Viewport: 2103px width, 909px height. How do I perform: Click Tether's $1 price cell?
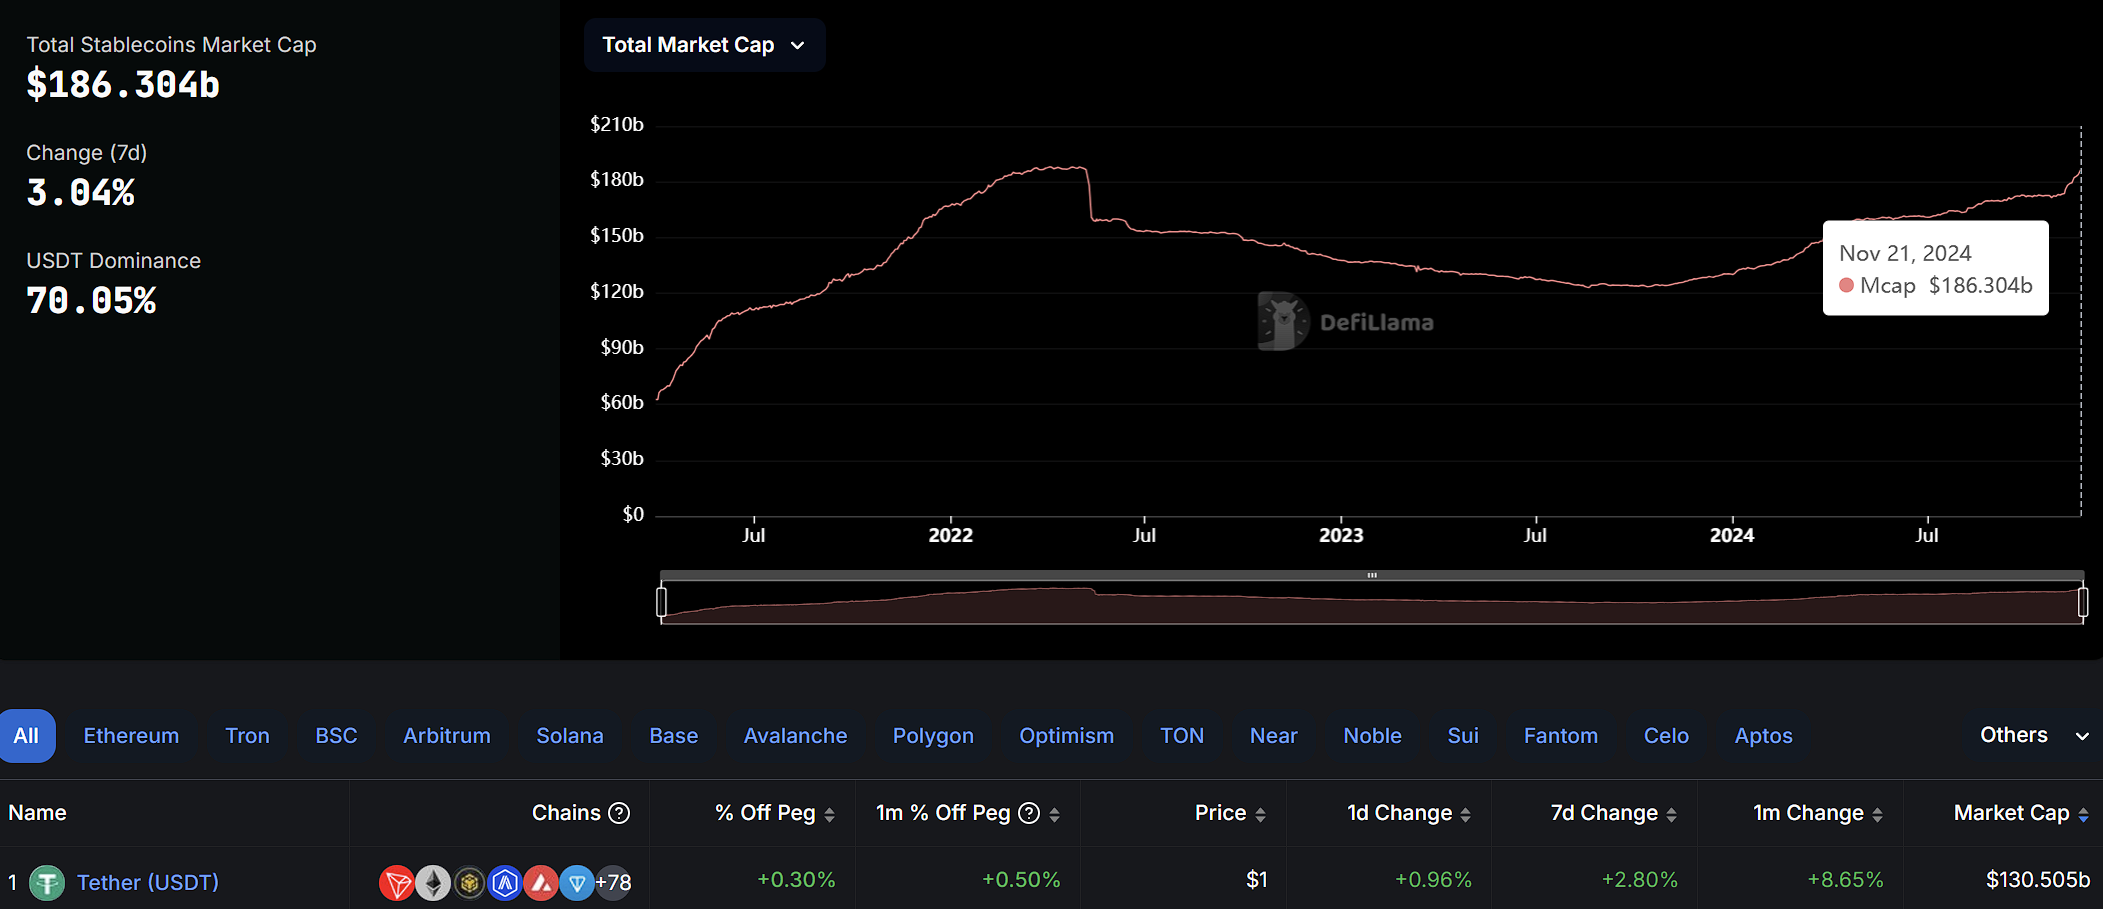[x=1257, y=880]
